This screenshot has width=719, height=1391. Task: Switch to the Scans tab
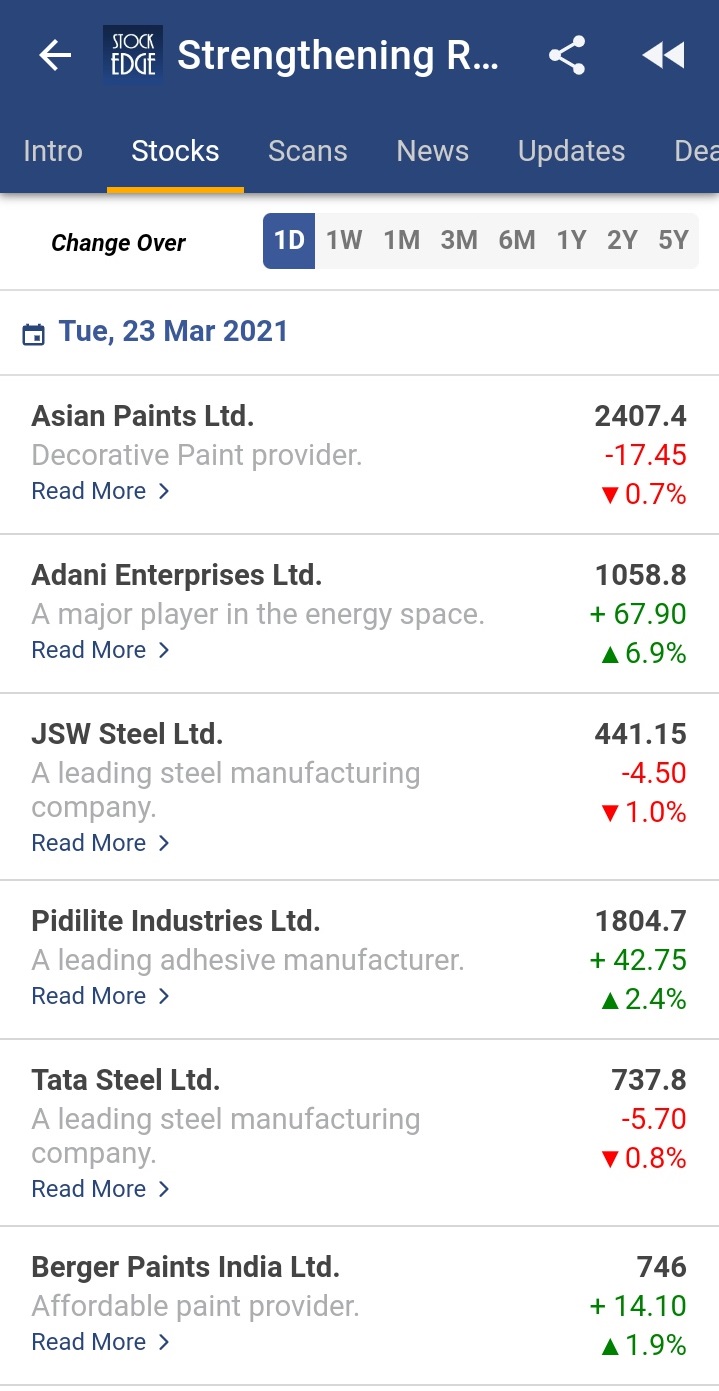pyautogui.click(x=307, y=151)
